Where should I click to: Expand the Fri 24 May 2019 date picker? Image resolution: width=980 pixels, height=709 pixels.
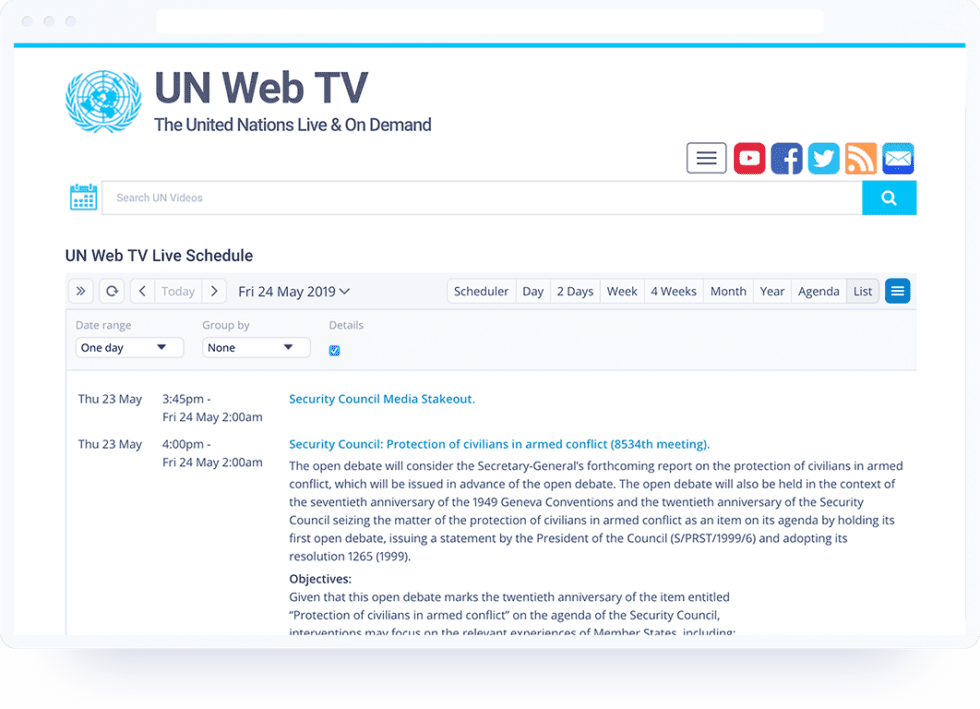click(x=294, y=291)
